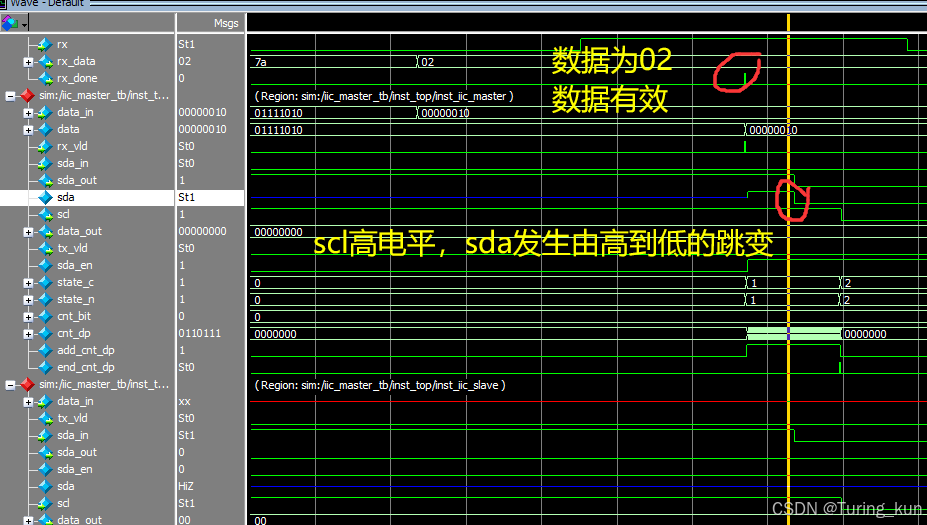Click the rx signal diamond icon

[45, 44]
